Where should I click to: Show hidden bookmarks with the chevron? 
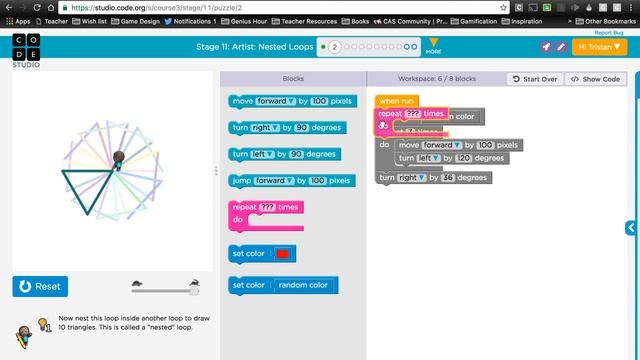click(570, 21)
